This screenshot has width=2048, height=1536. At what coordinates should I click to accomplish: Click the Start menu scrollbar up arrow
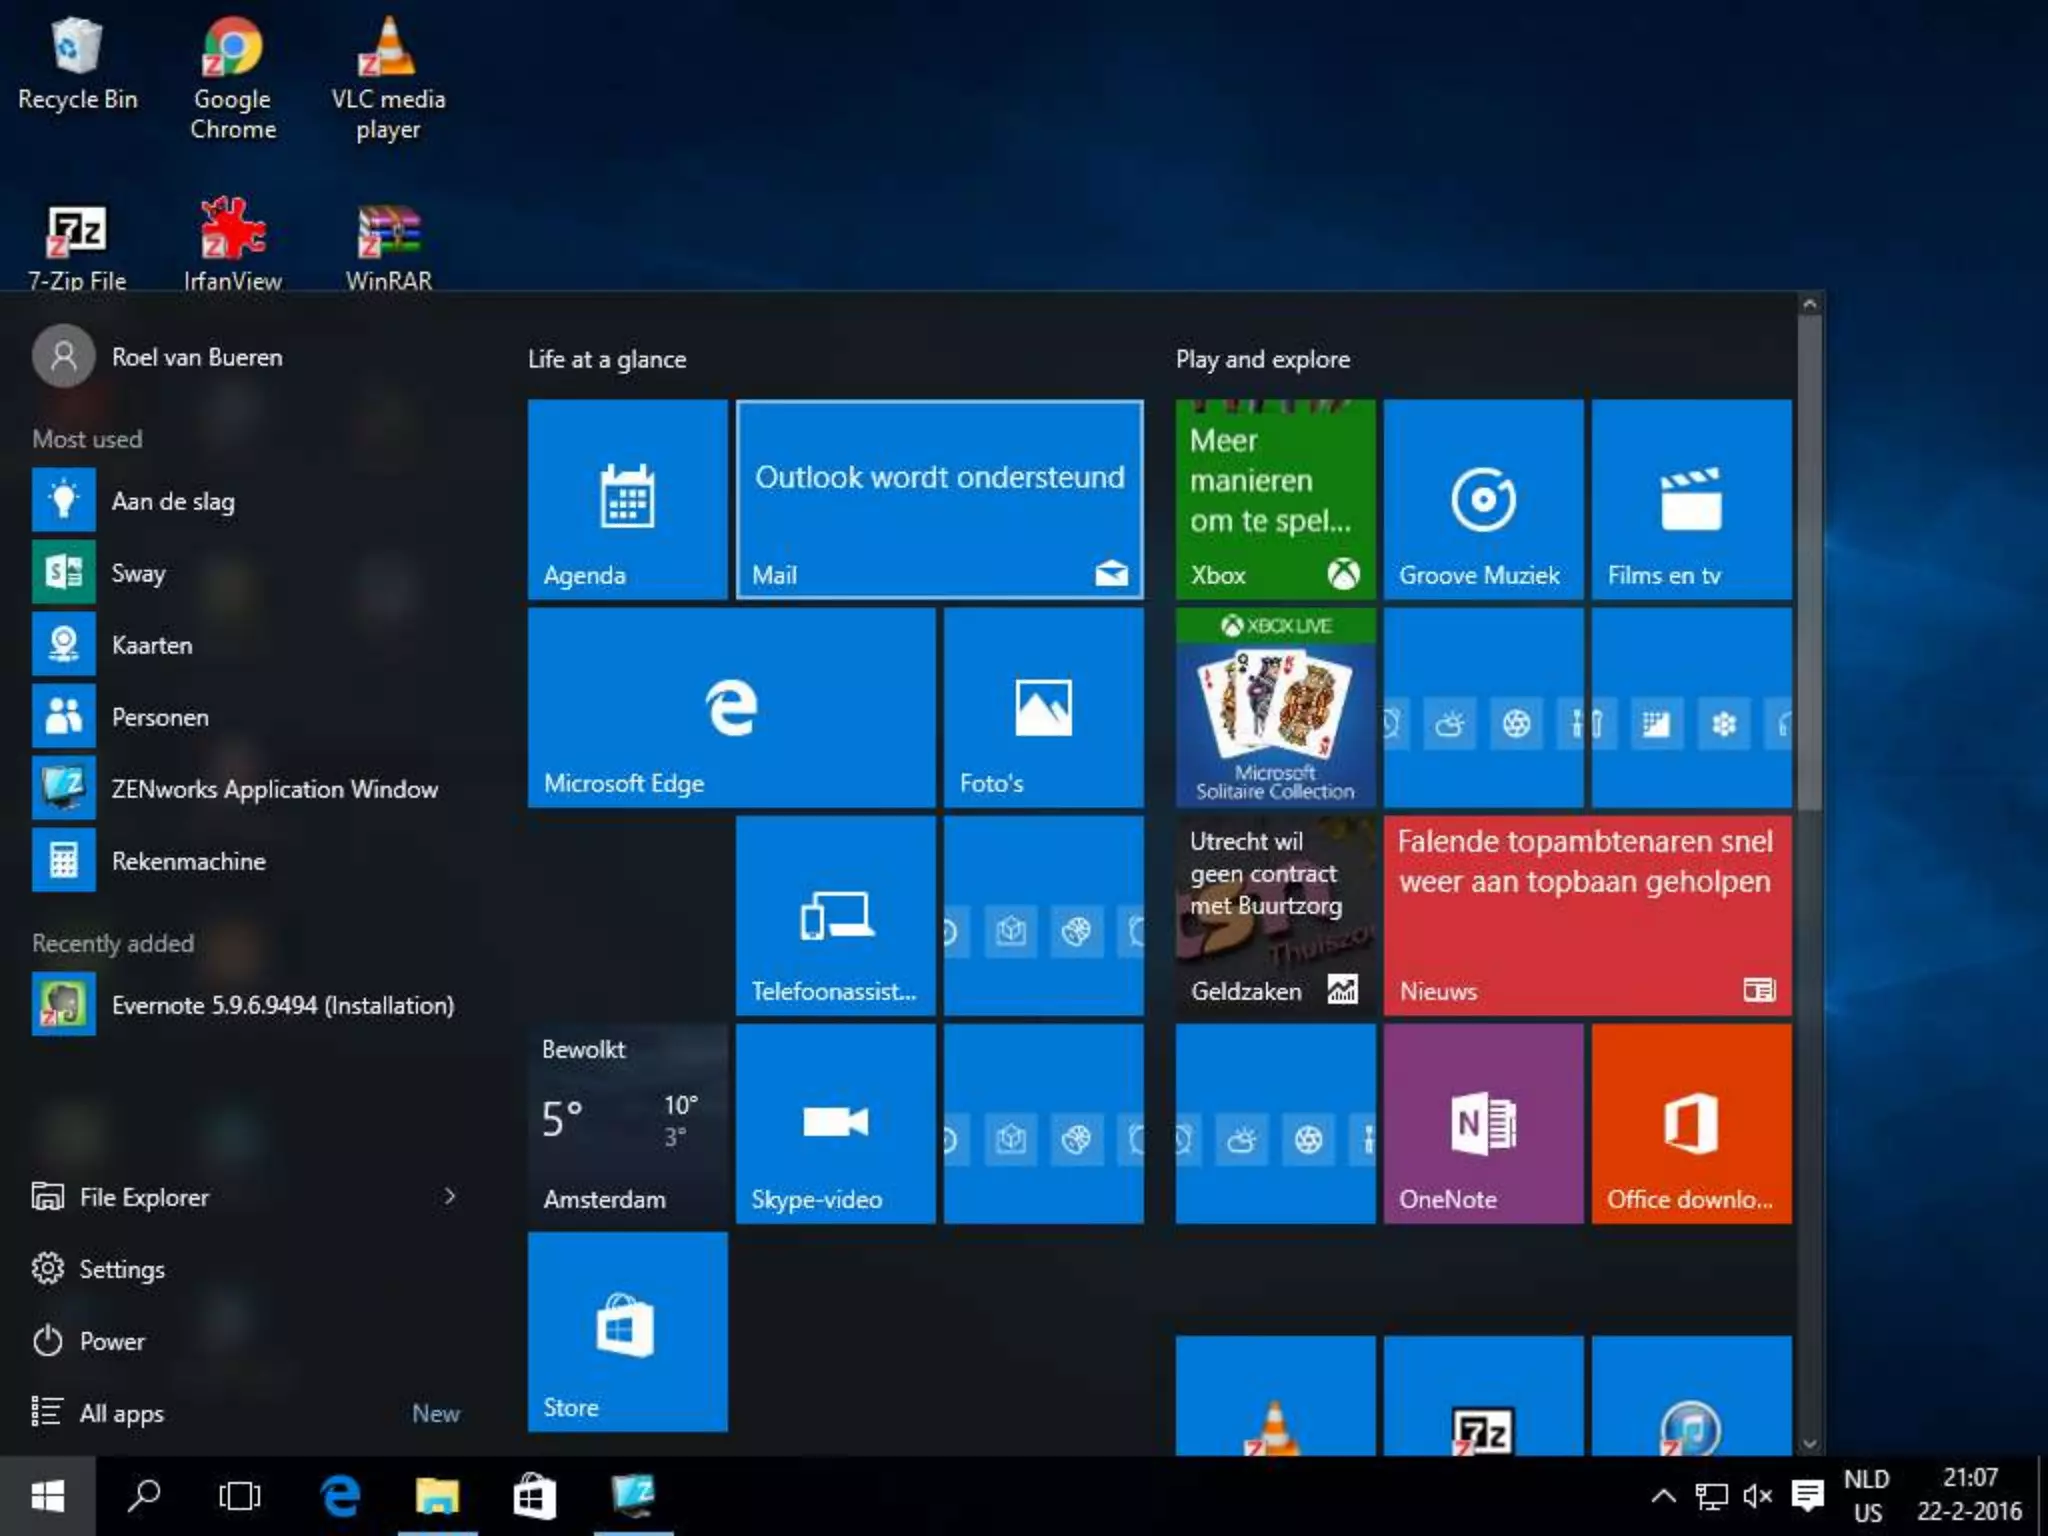pyautogui.click(x=1809, y=303)
